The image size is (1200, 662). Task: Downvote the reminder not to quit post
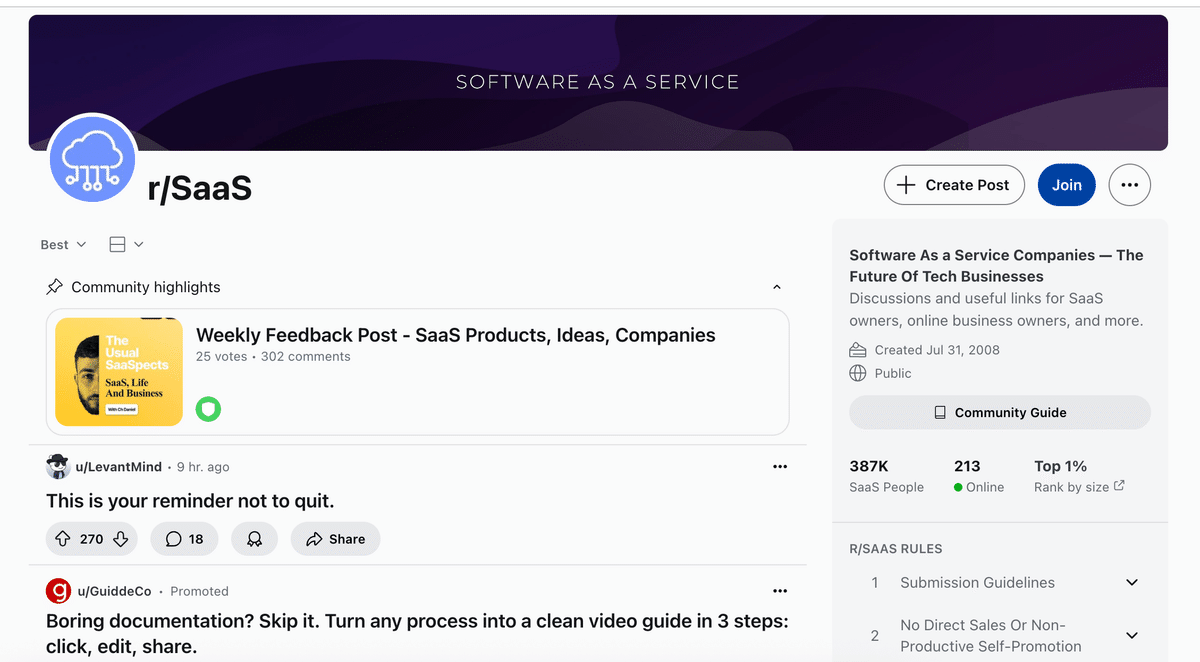(x=121, y=539)
